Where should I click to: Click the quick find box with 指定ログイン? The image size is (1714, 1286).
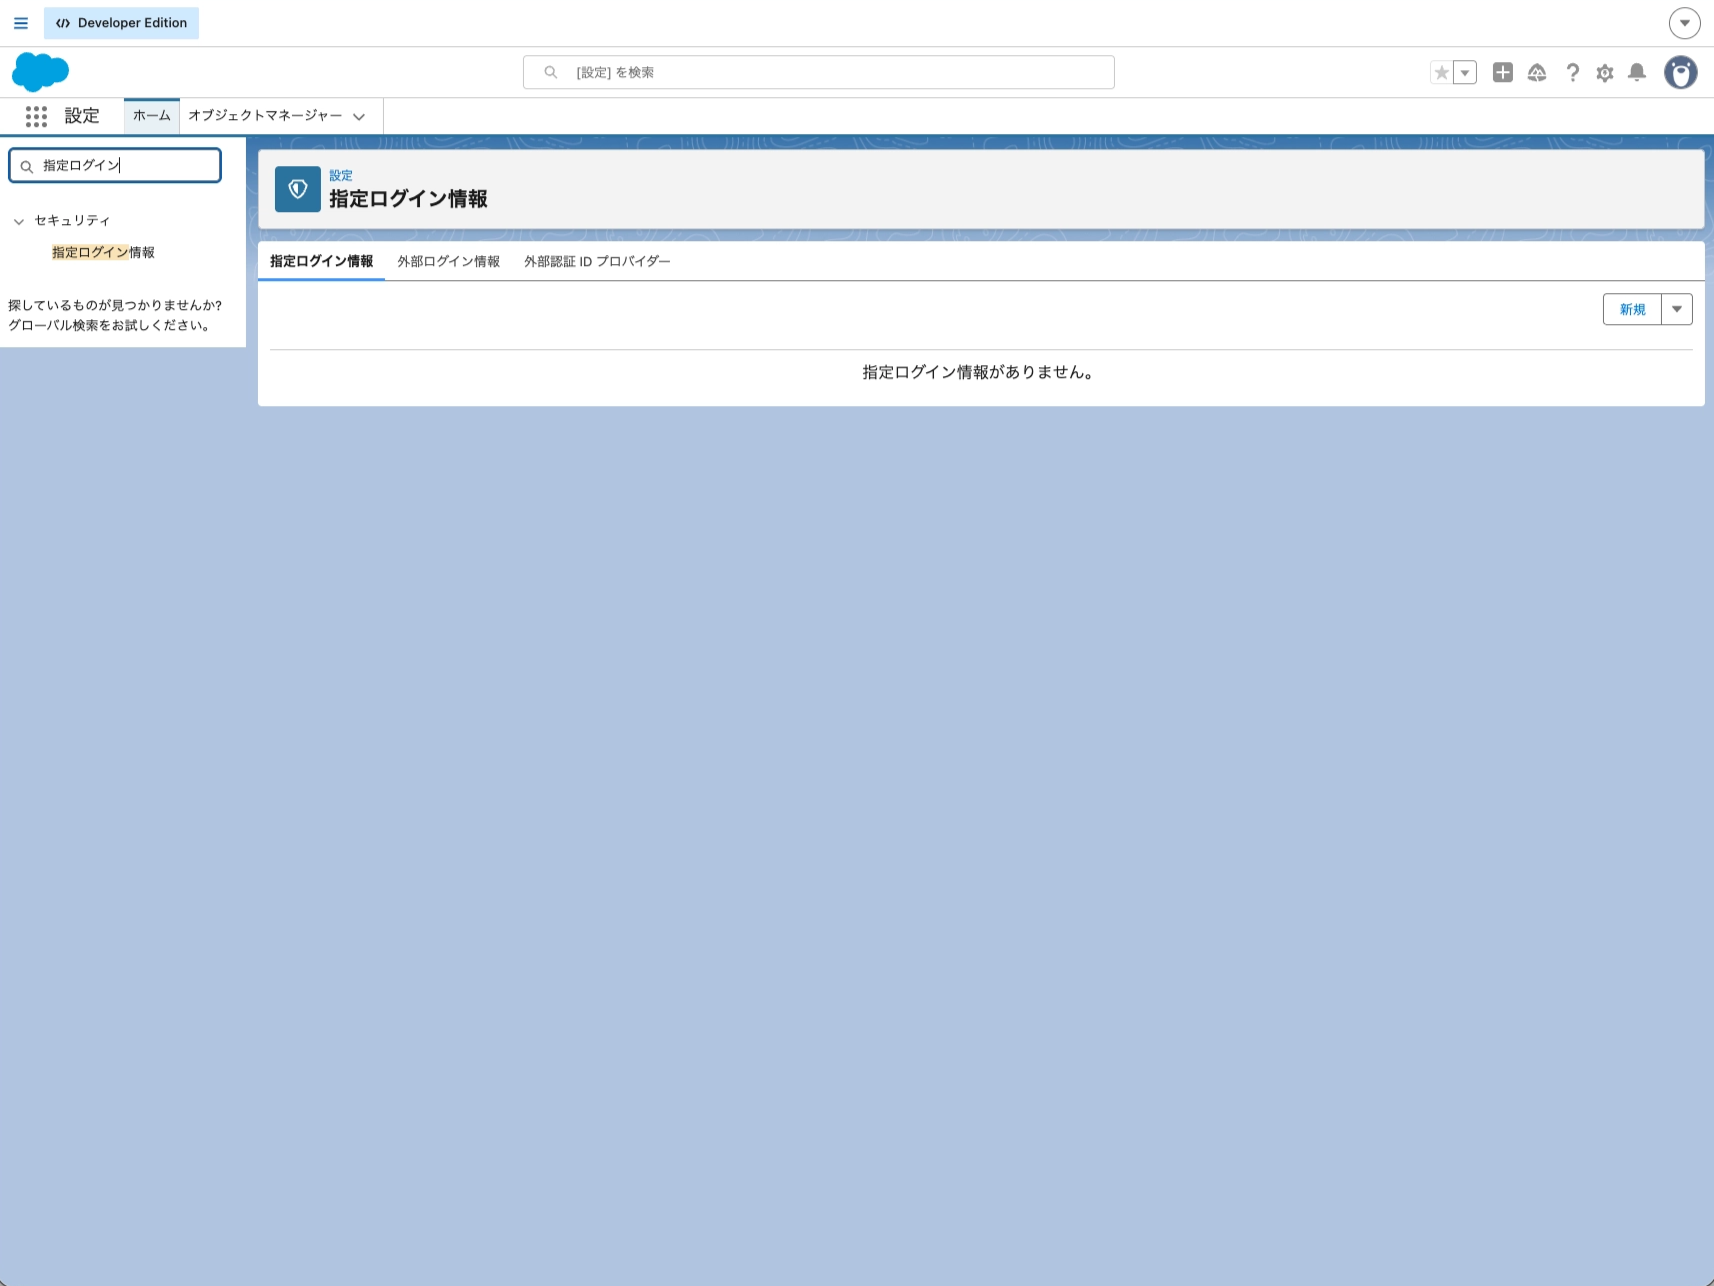pos(115,166)
